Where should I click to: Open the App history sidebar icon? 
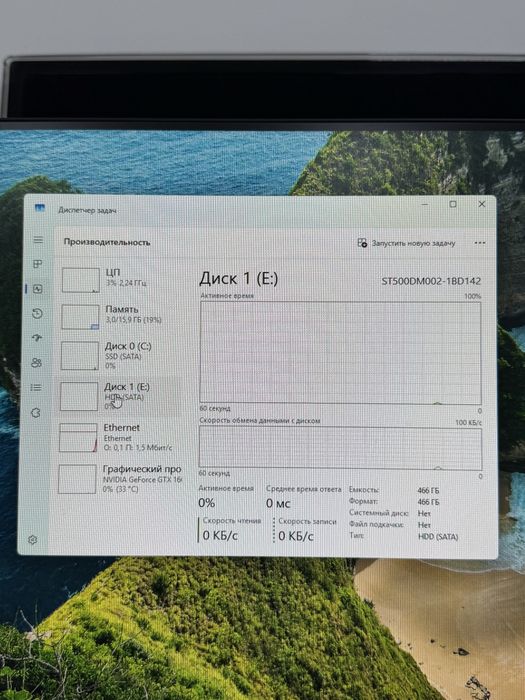(x=38, y=314)
